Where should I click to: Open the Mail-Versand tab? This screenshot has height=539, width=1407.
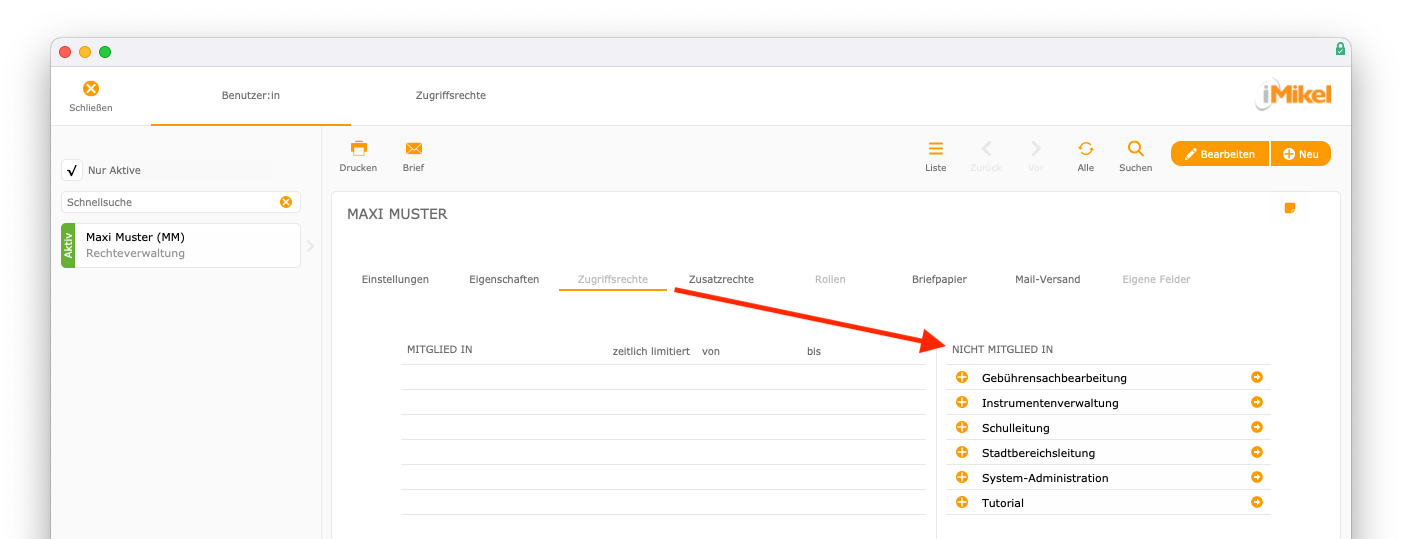click(1047, 279)
